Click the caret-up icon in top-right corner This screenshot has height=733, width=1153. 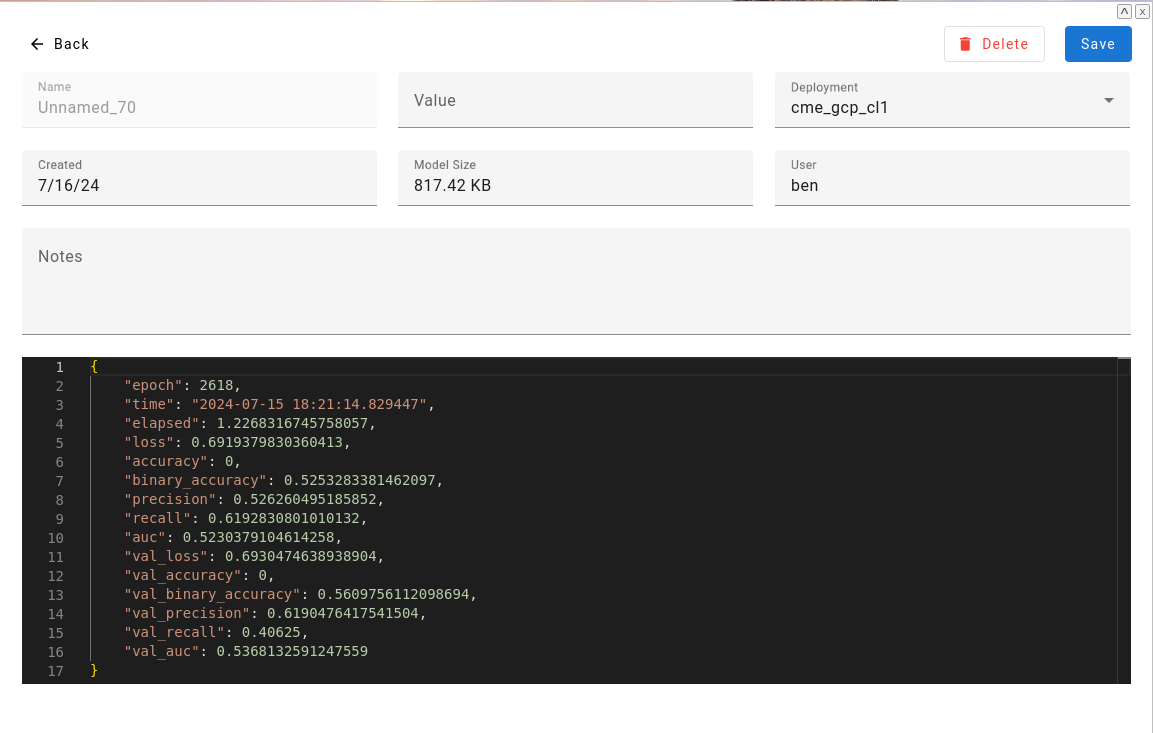1124,11
